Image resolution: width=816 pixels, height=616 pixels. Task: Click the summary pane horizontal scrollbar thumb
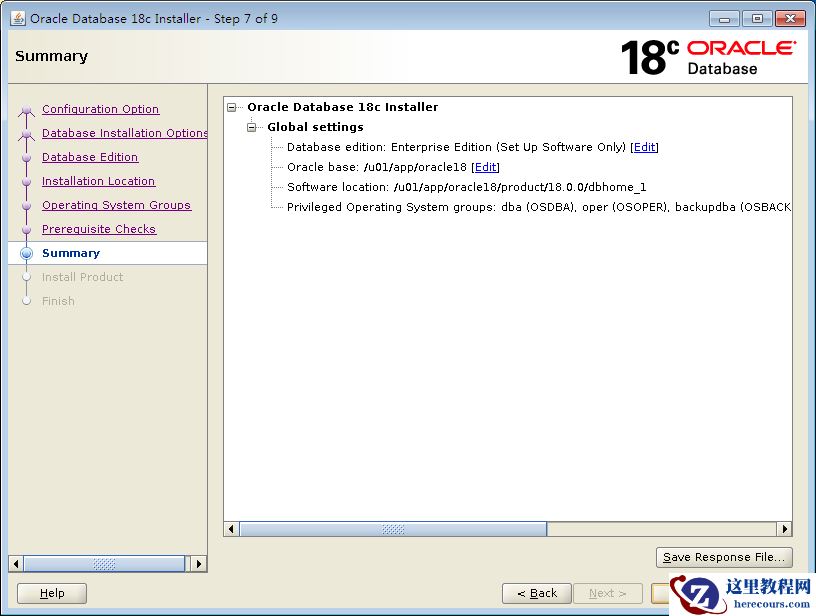coord(393,529)
